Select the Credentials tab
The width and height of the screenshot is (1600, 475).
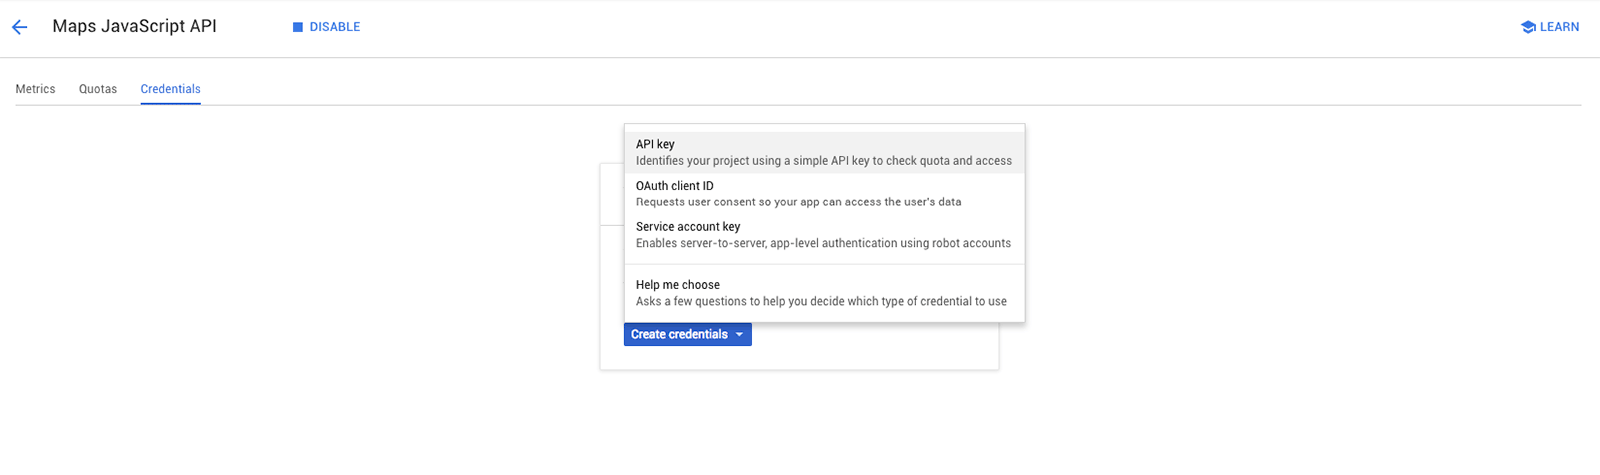tap(170, 89)
